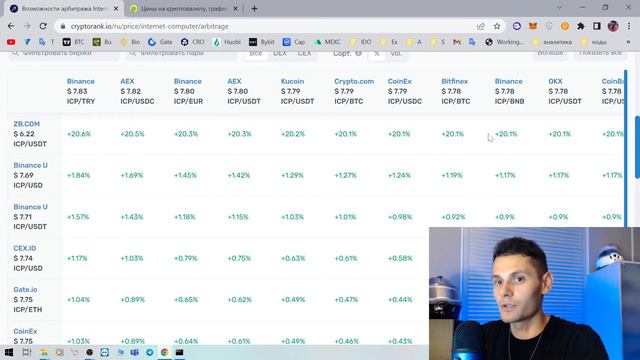640x360 pixels.
Task: Open the YouTube bookmark icon
Action: click(11, 42)
